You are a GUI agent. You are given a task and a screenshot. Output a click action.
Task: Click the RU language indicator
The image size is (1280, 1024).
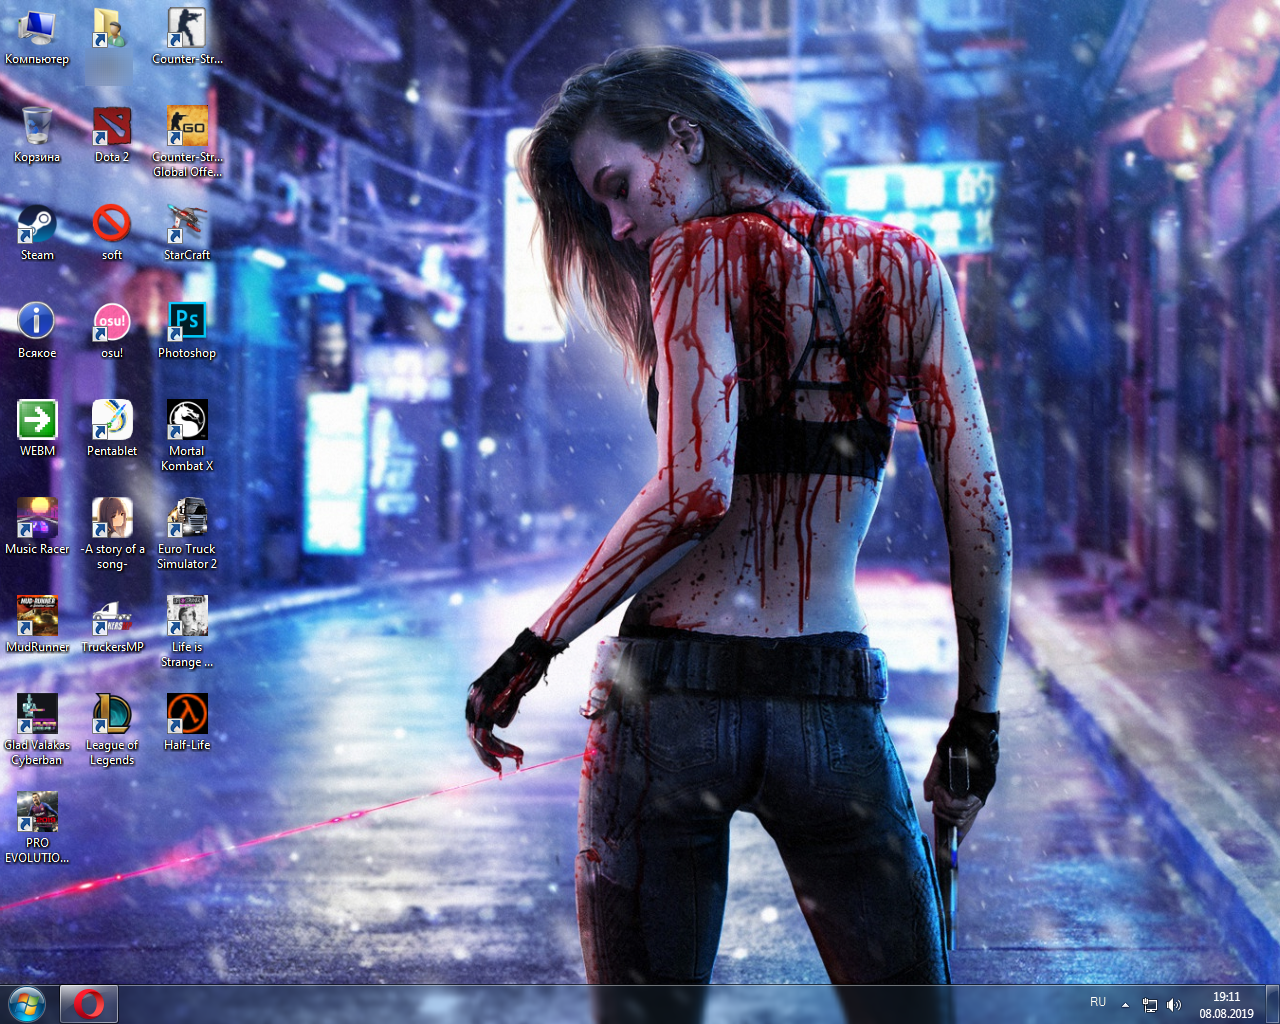(1098, 1002)
